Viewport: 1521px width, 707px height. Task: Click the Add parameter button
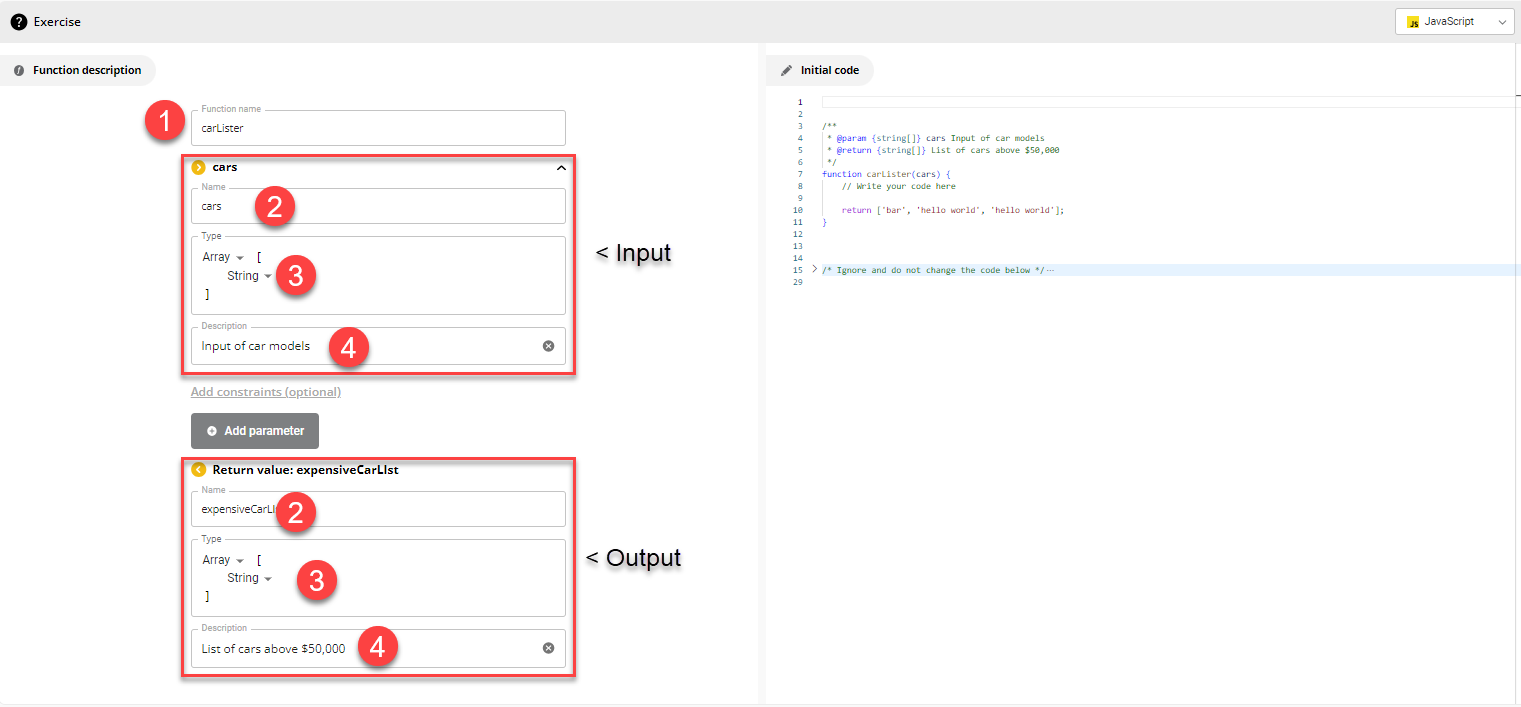[255, 431]
